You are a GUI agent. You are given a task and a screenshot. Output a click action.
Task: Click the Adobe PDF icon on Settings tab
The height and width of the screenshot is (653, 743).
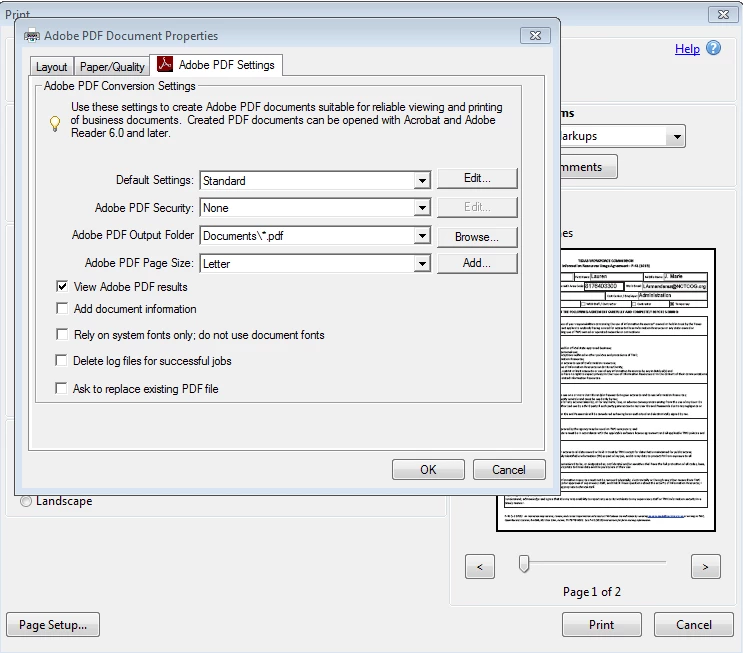(x=164, y=64)
